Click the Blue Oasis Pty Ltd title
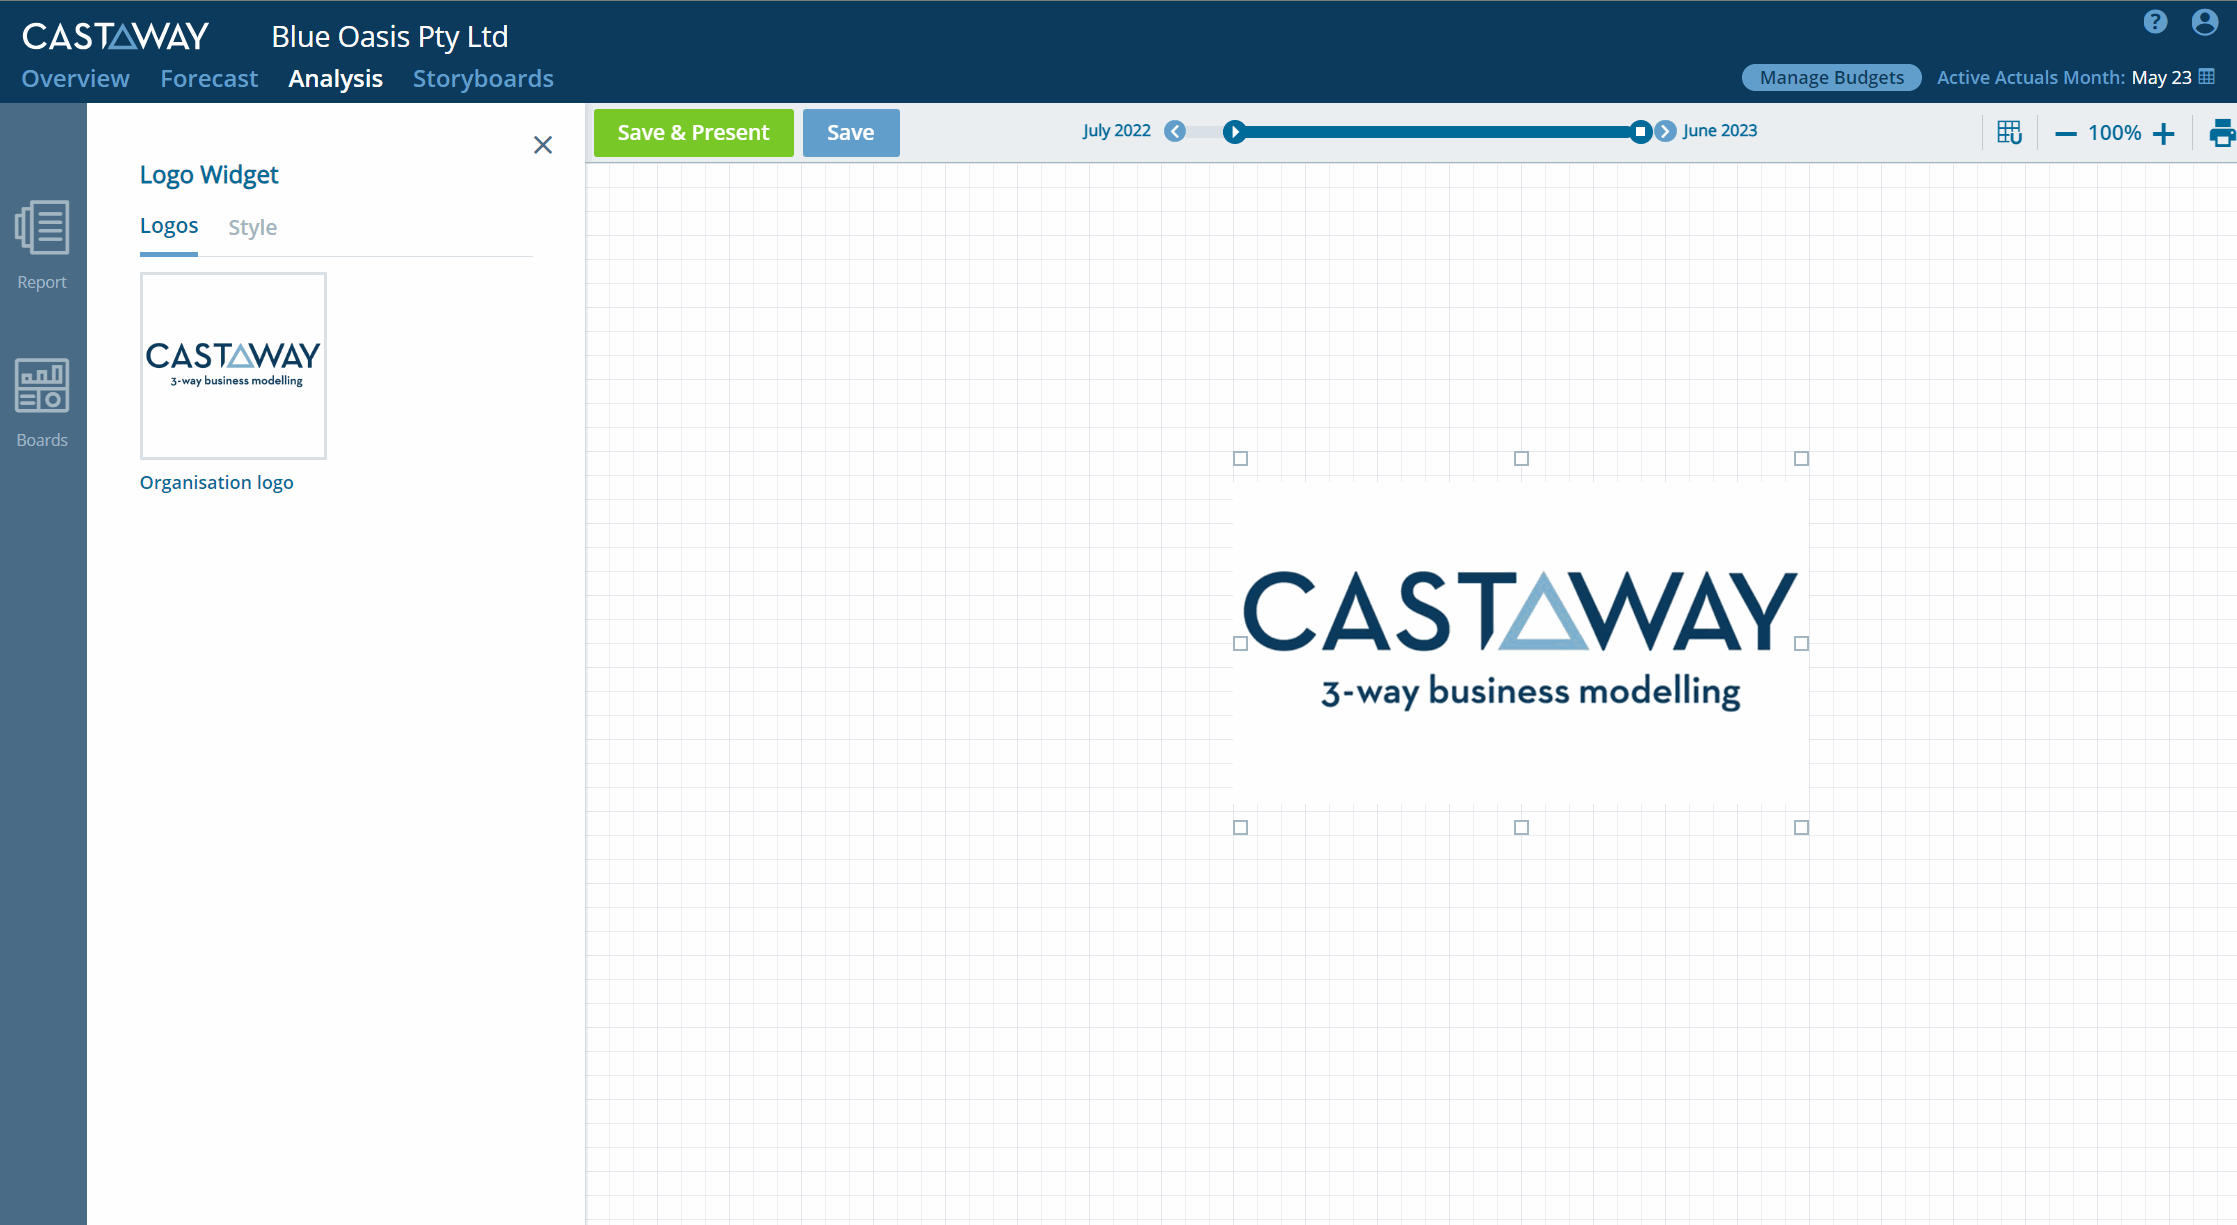This screenshot has height=1225, width=2237. click(x=390, y=37)
